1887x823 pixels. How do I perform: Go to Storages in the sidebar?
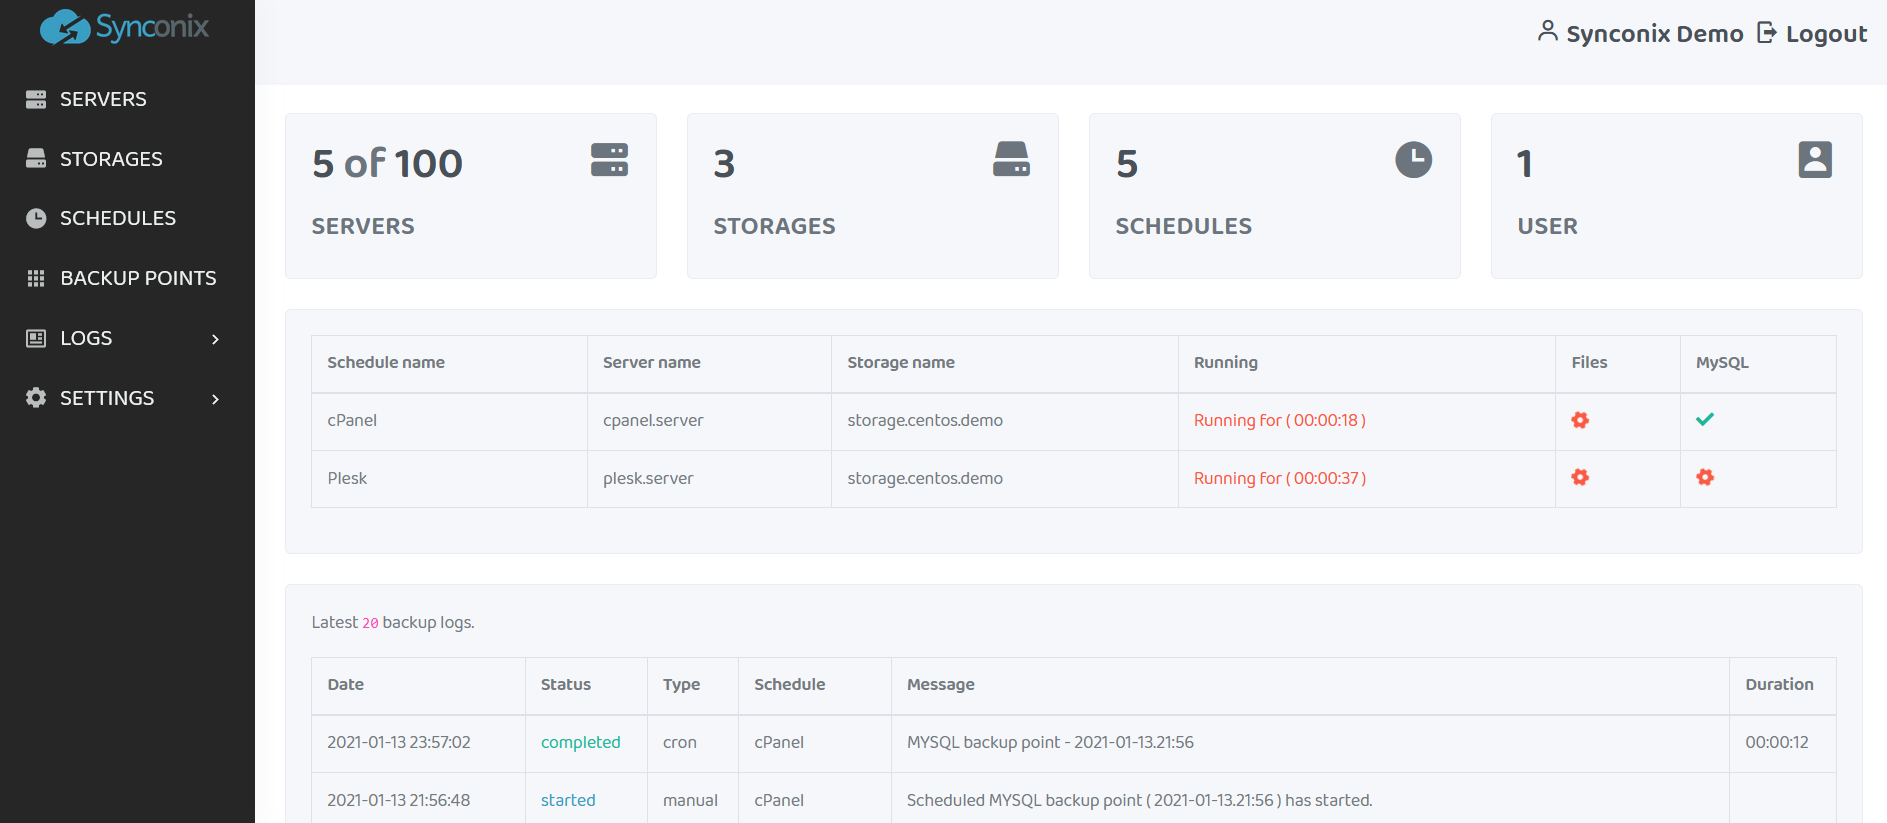(111, 159)
